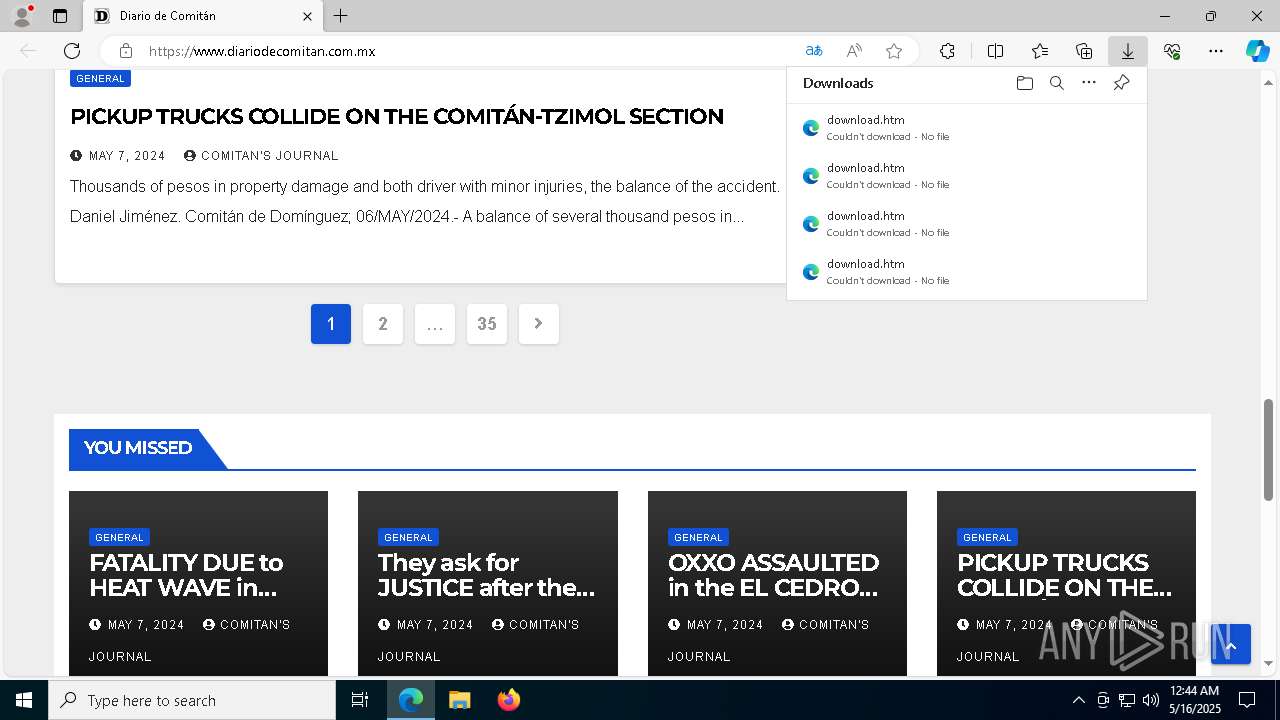Click the GENERAL tag above pickup trucks headline
Image resolution: width=1280 pixels, height=720 pixels.
coord(100,78)
